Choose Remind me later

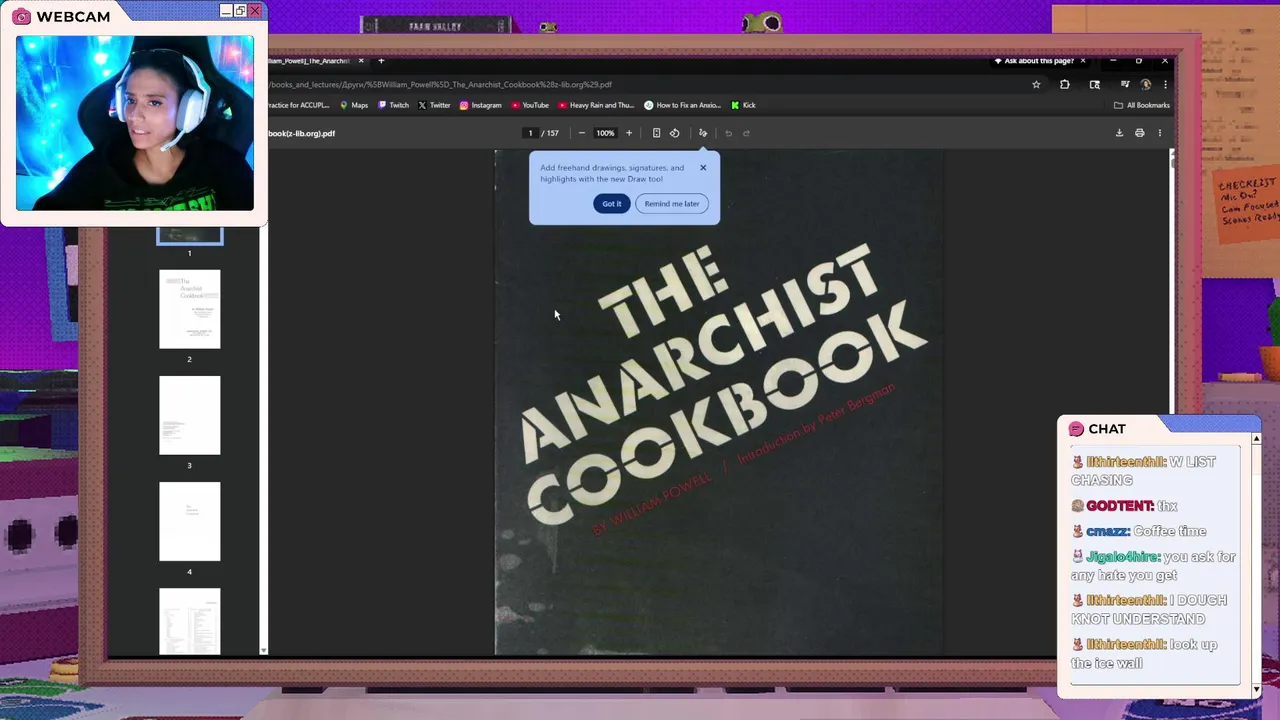(x=672, y=204)
